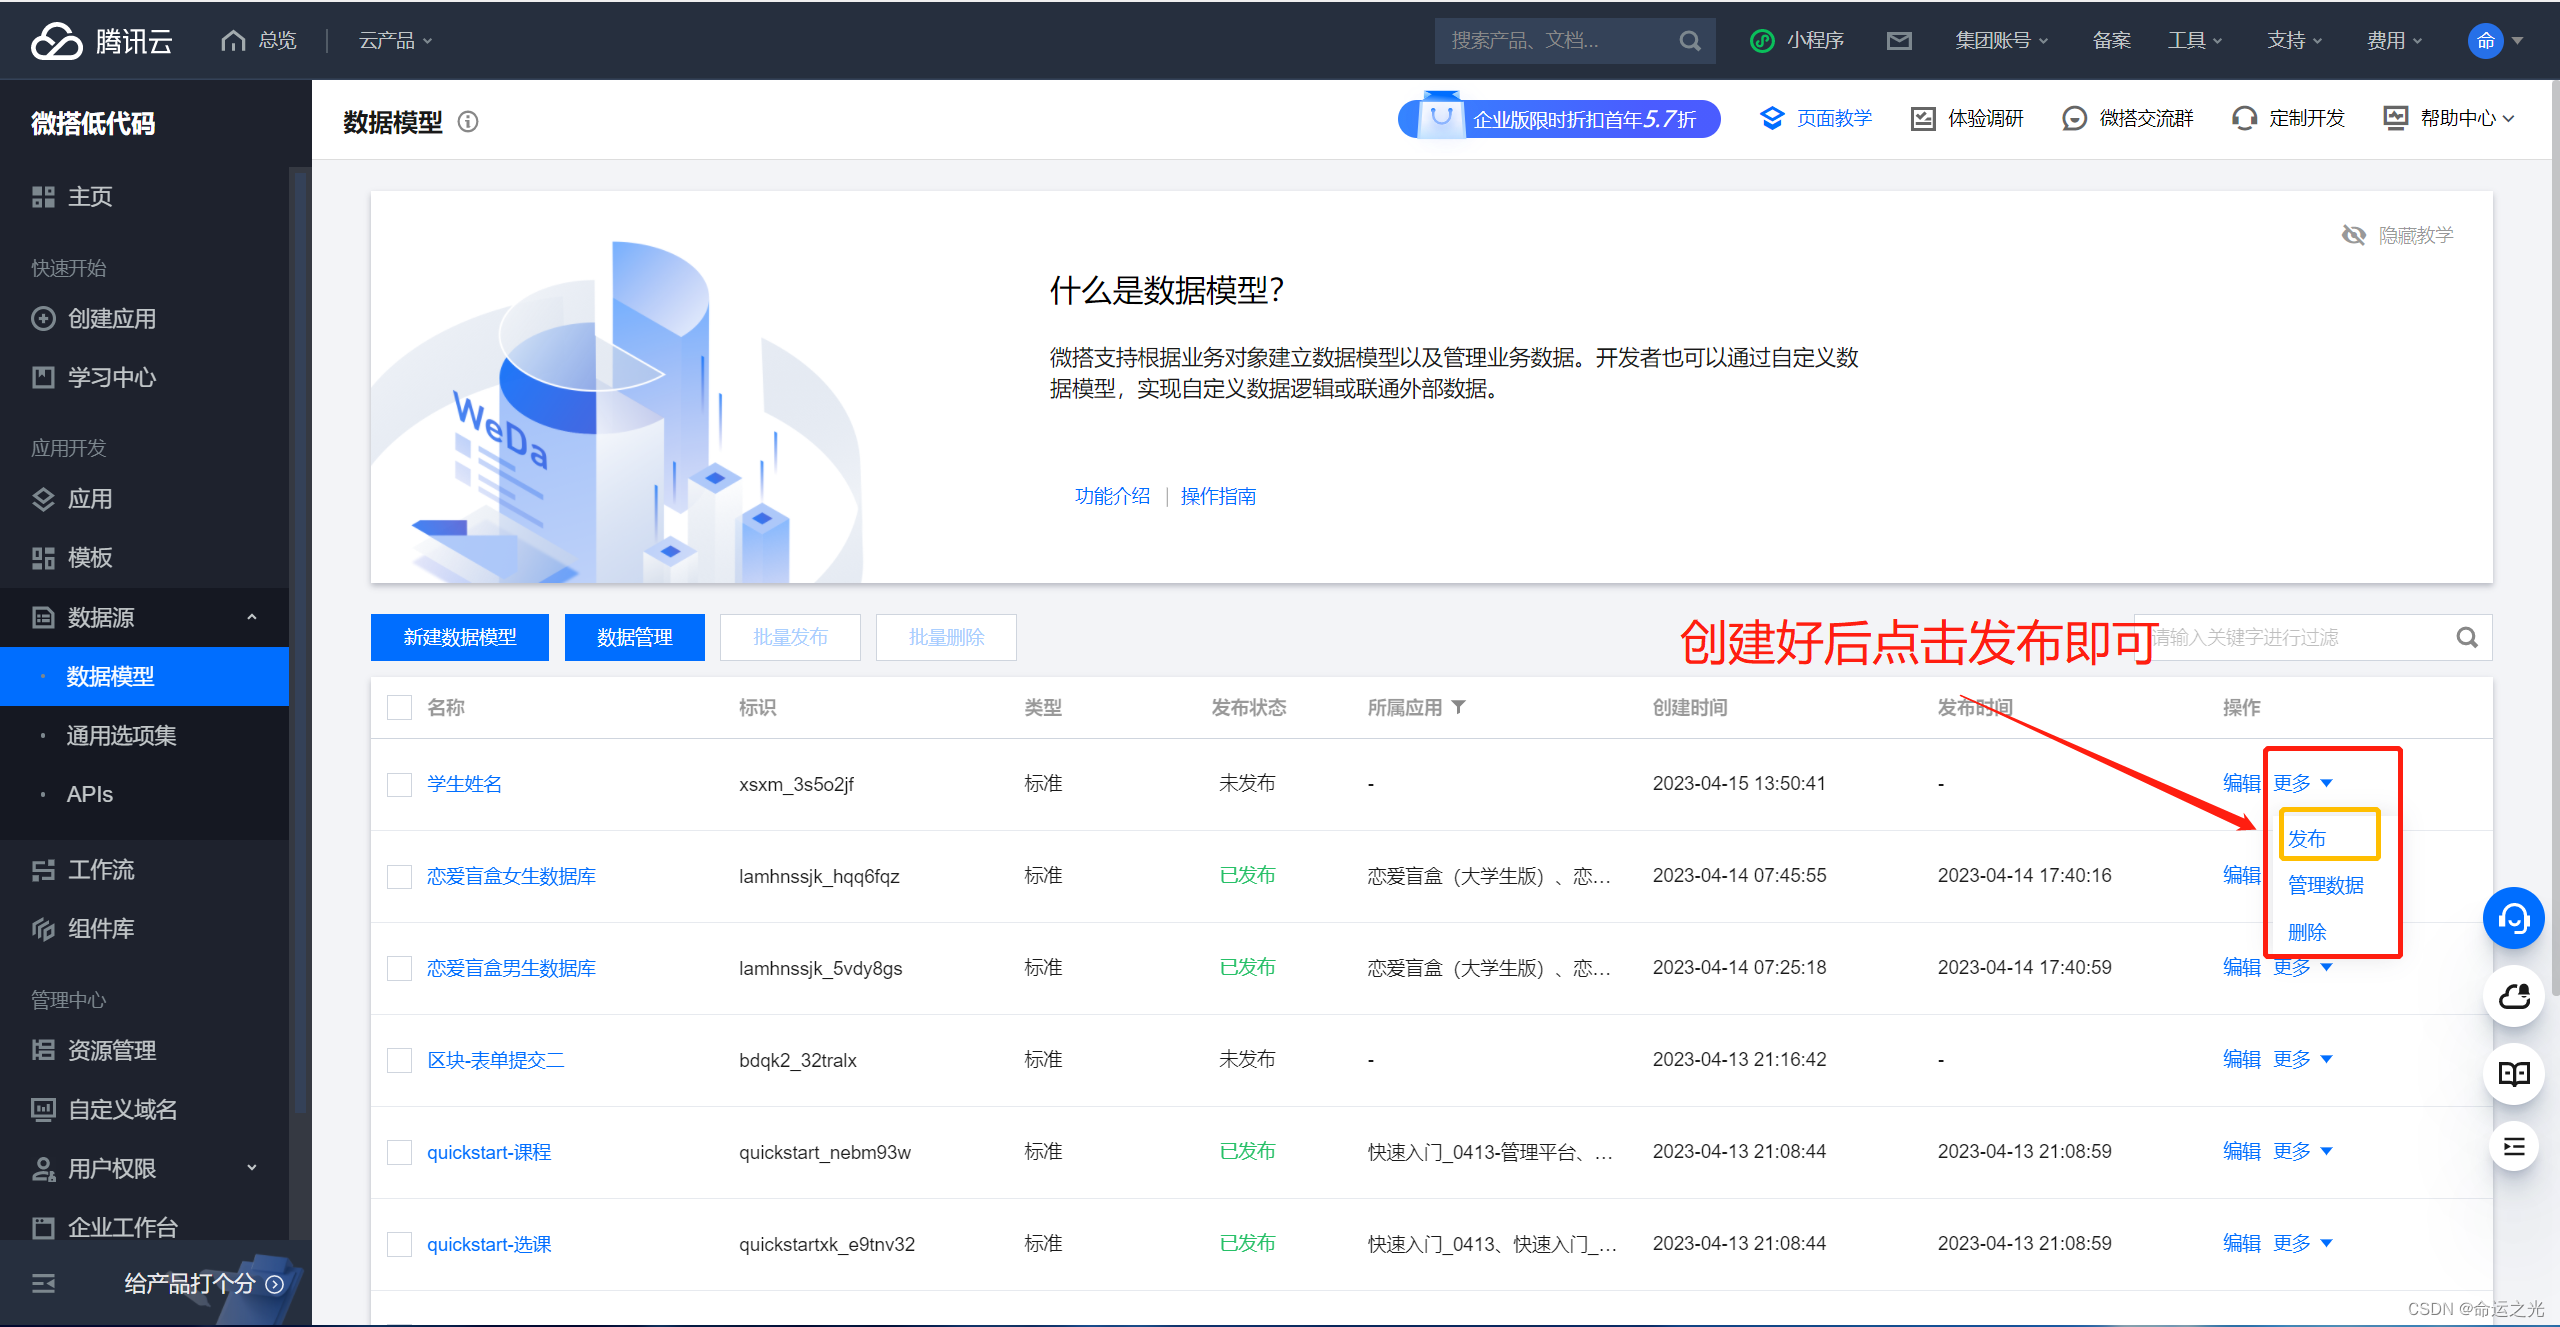The width and height of the screenshot is (2560, 1327).
Task: Check the box for 学生姓名 row
Action: [399, 784]
